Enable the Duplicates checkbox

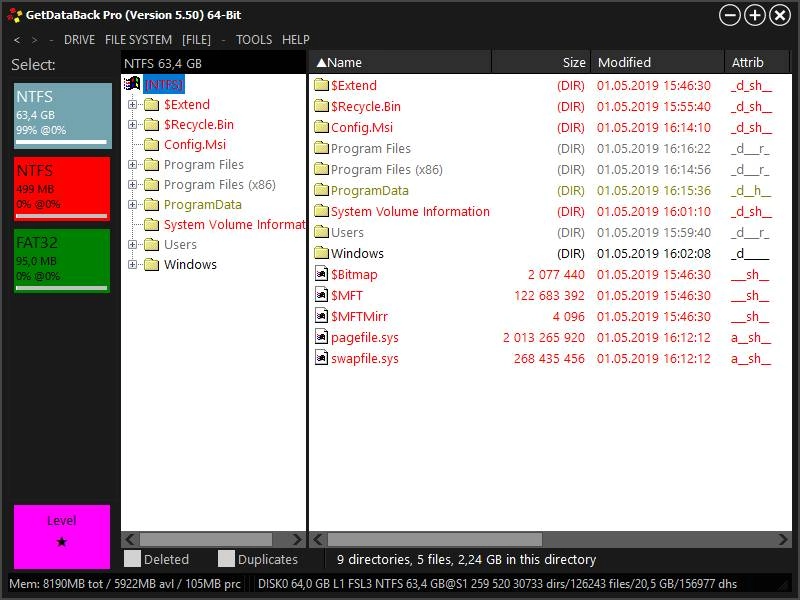coord(226,559)
